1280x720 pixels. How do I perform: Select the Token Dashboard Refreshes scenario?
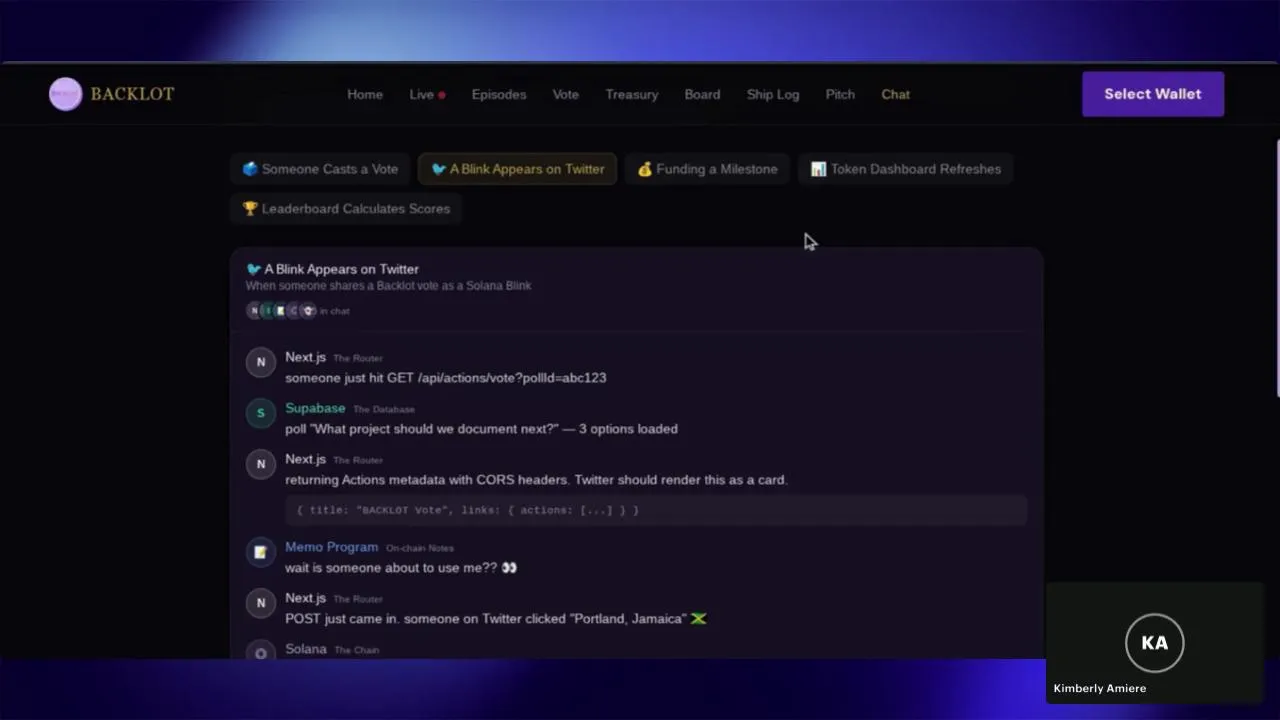[x=905, y=169]
